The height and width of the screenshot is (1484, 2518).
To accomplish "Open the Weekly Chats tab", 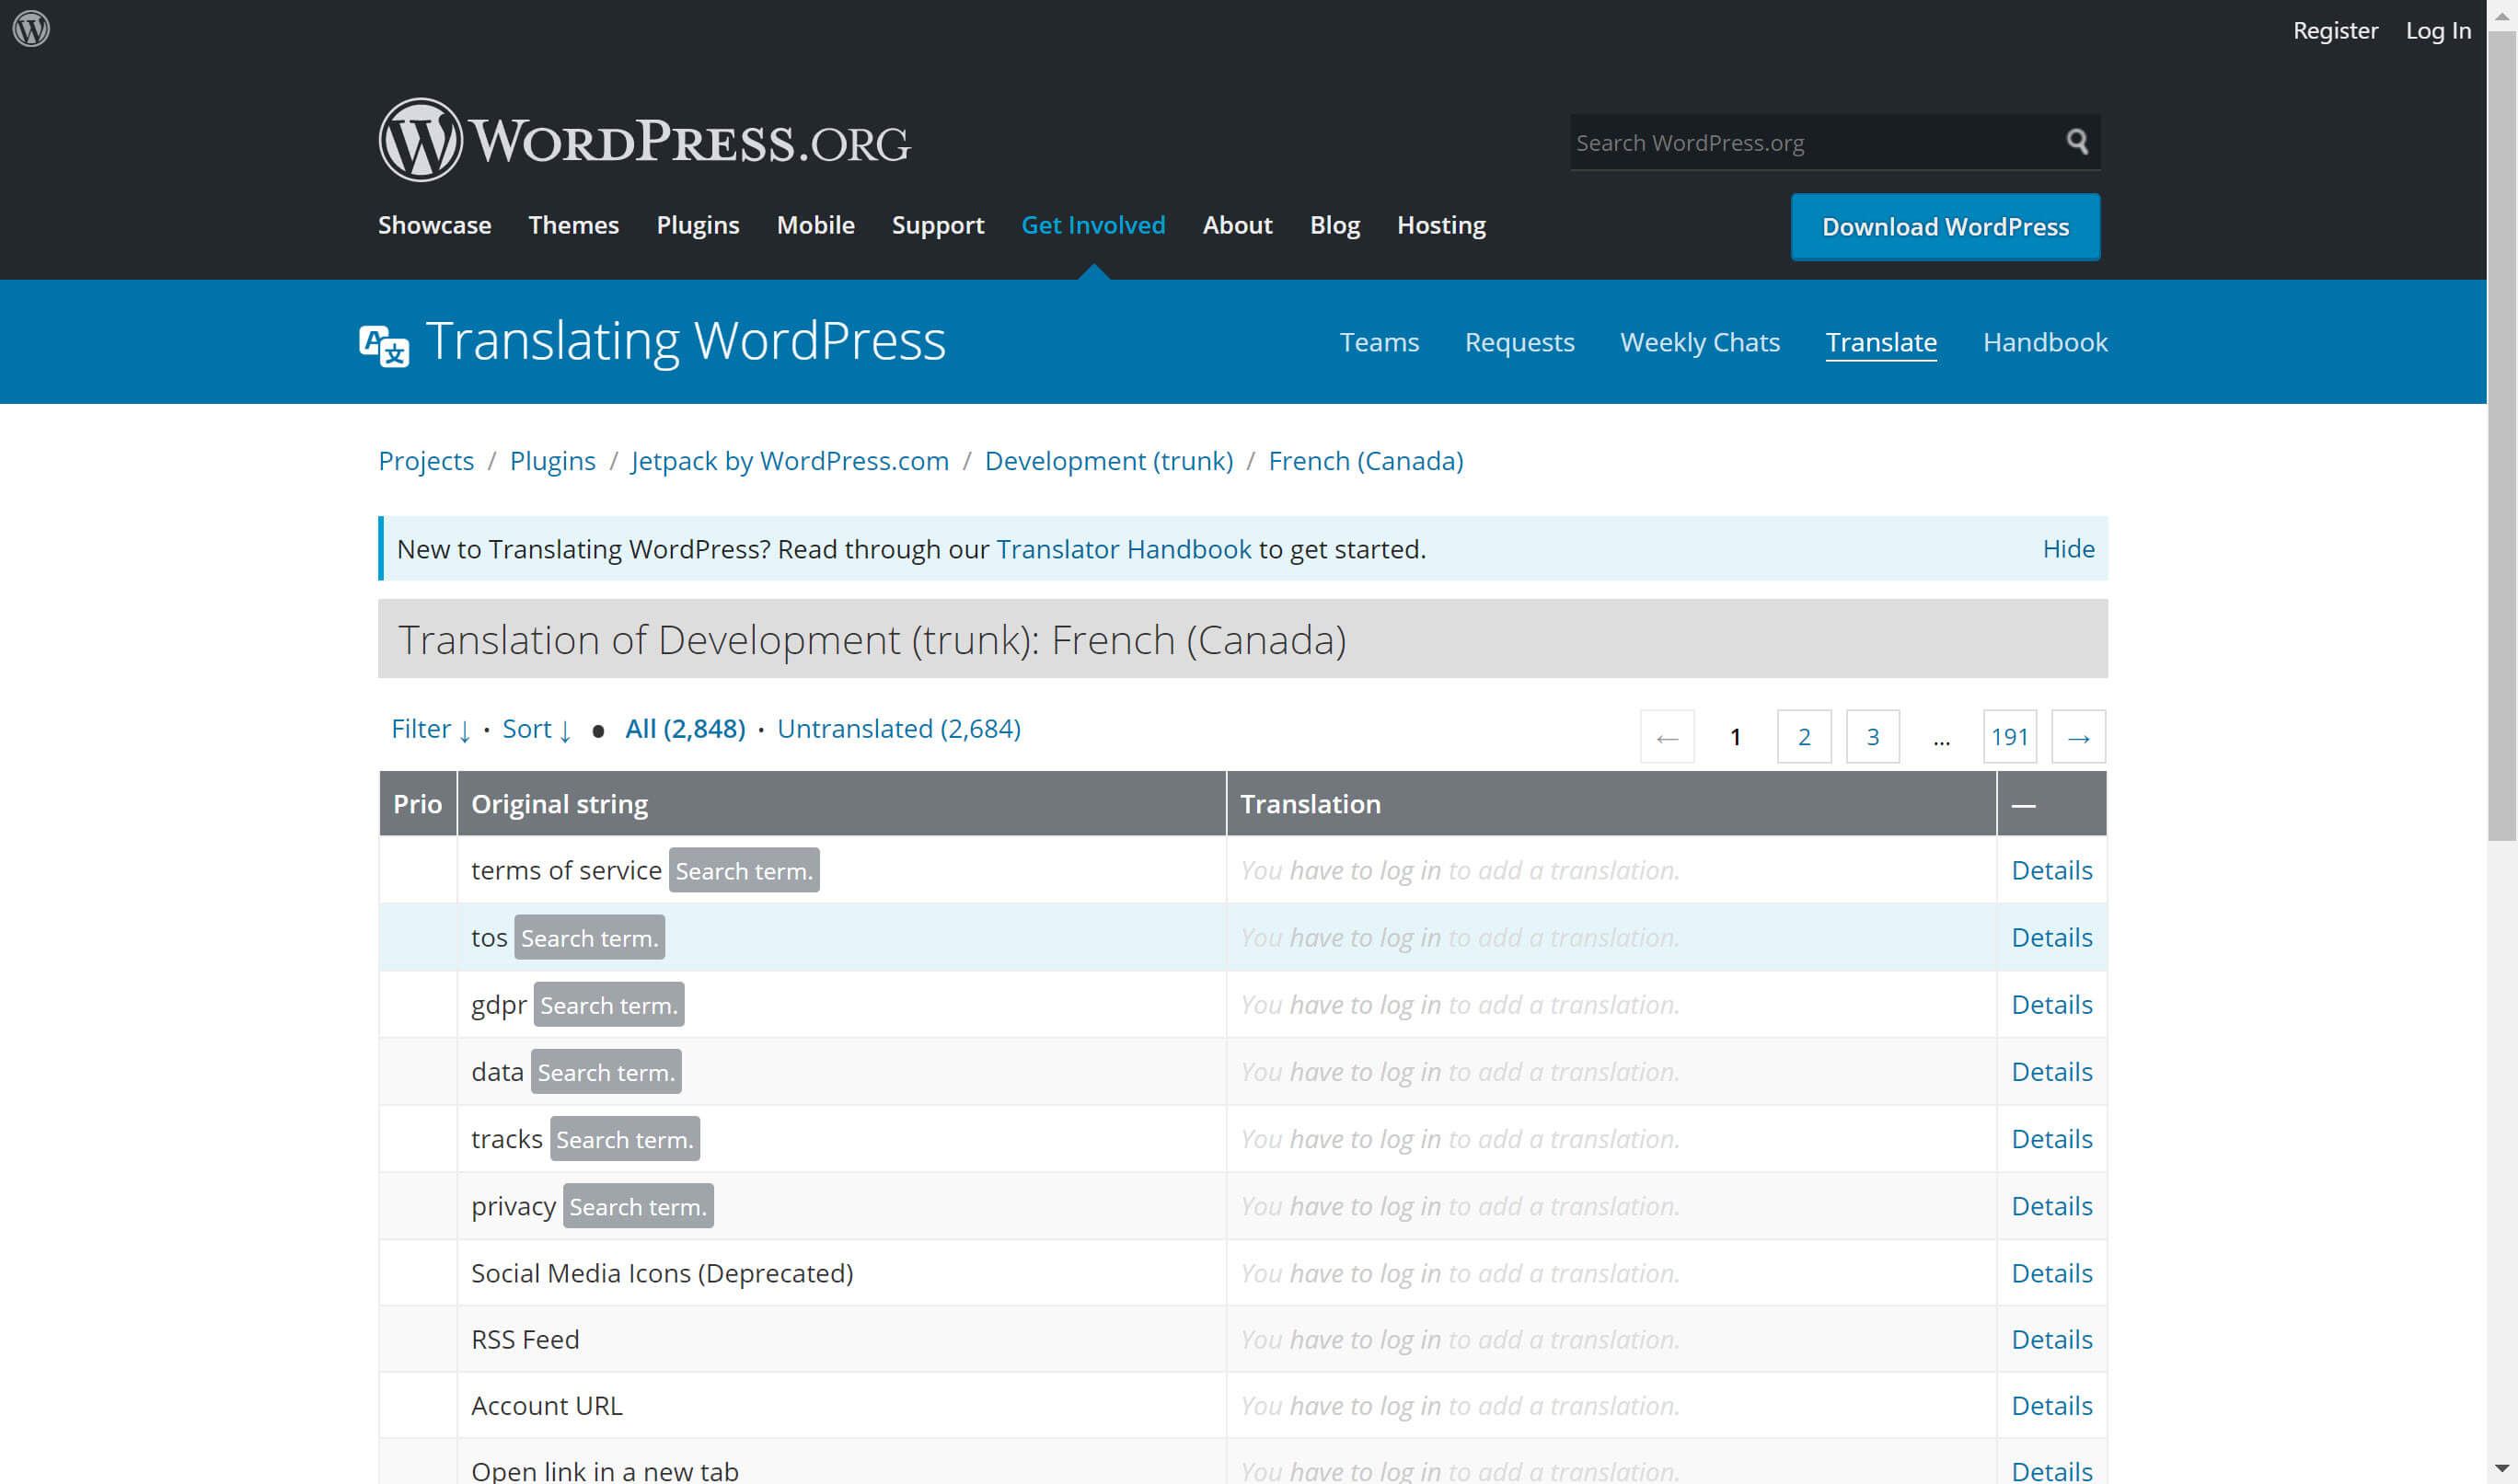I will 1699,342.
